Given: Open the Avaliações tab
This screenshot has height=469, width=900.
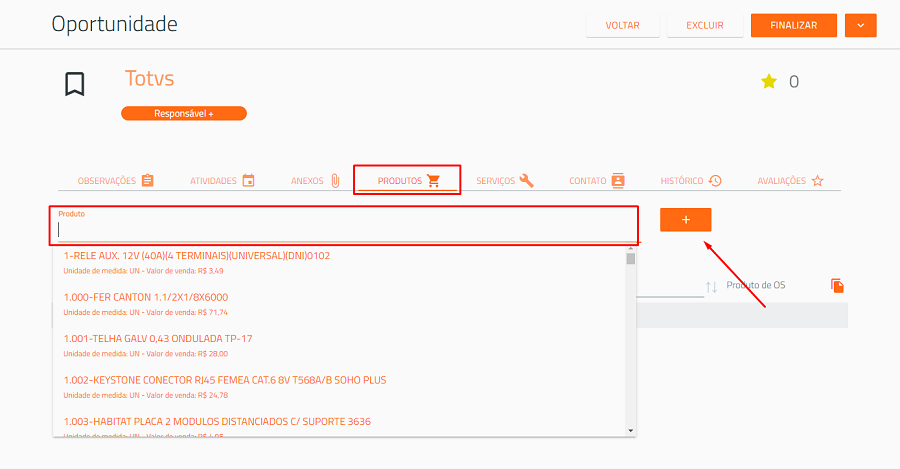Looking at the screenshot, I should (790, 180).
